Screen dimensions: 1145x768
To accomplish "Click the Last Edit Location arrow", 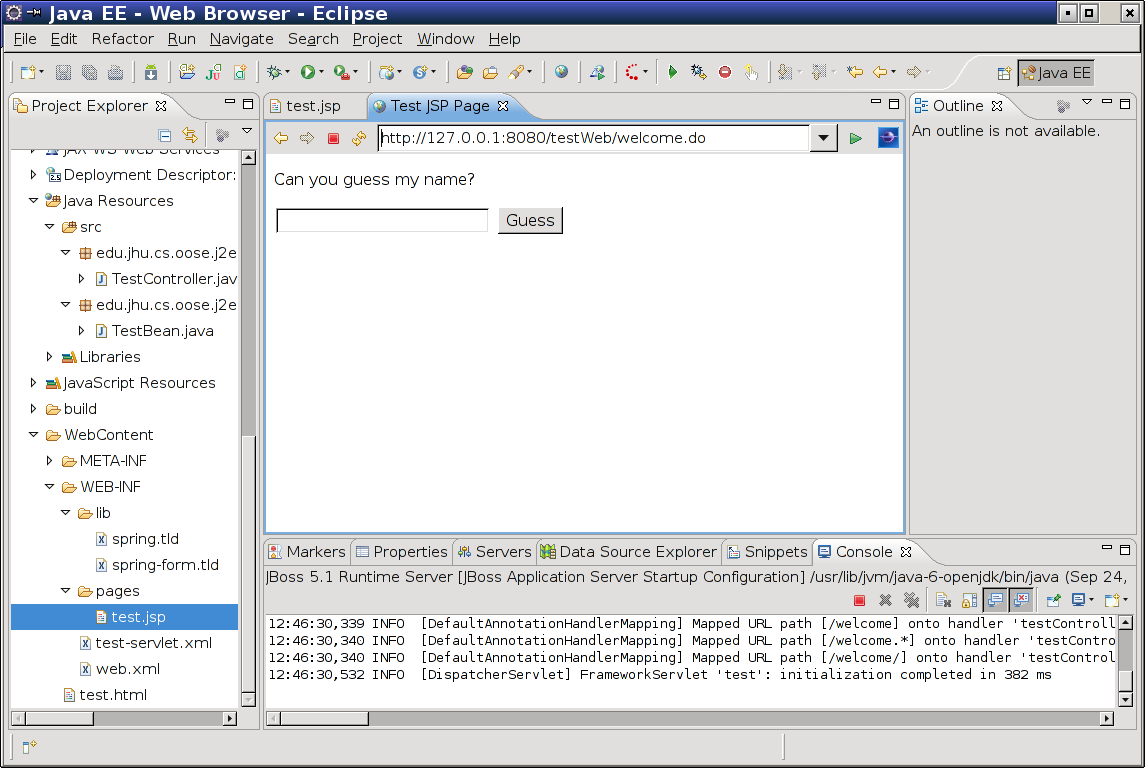I will pos(854,72).
